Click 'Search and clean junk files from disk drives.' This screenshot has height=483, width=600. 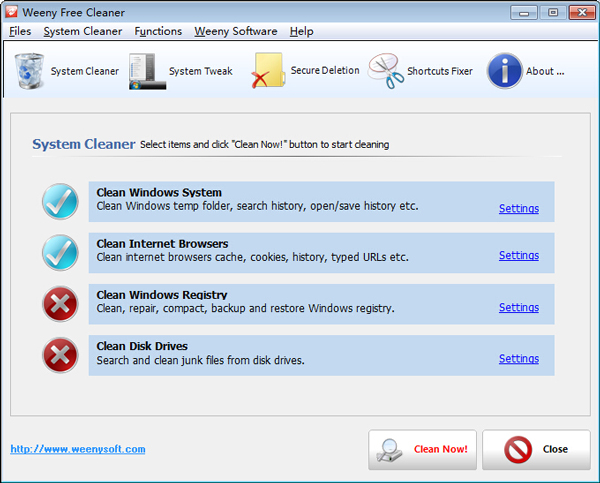(x=201, y=360)
